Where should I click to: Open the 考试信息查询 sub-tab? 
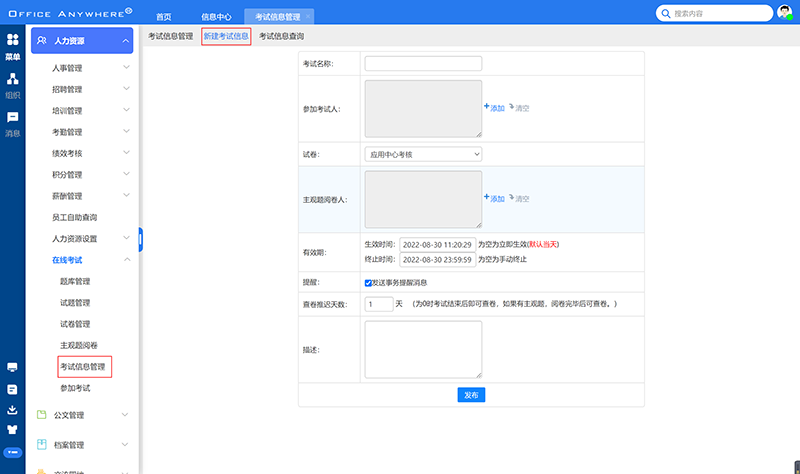[x=282, y=36]
